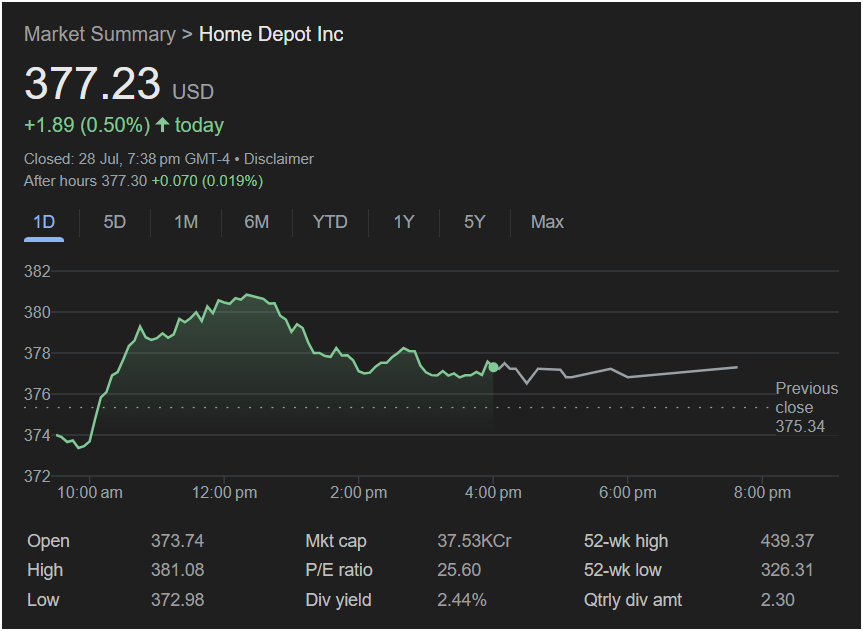Click the 376 y-axis label
This screenshot has width=863, height=631.
37,394
